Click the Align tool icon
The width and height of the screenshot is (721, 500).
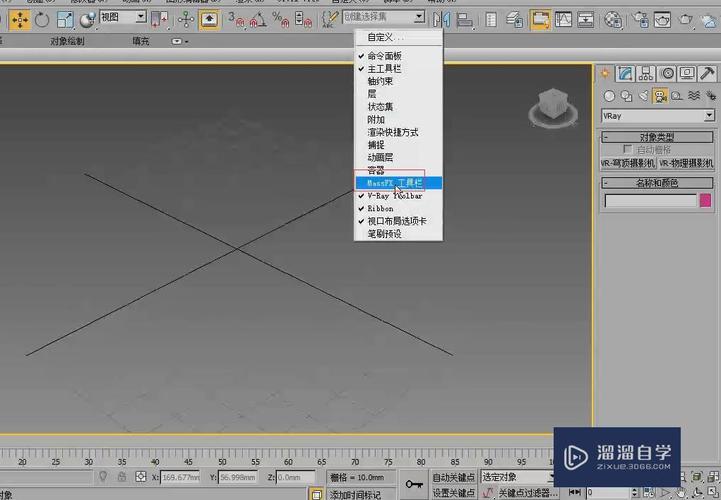(464, 20)
